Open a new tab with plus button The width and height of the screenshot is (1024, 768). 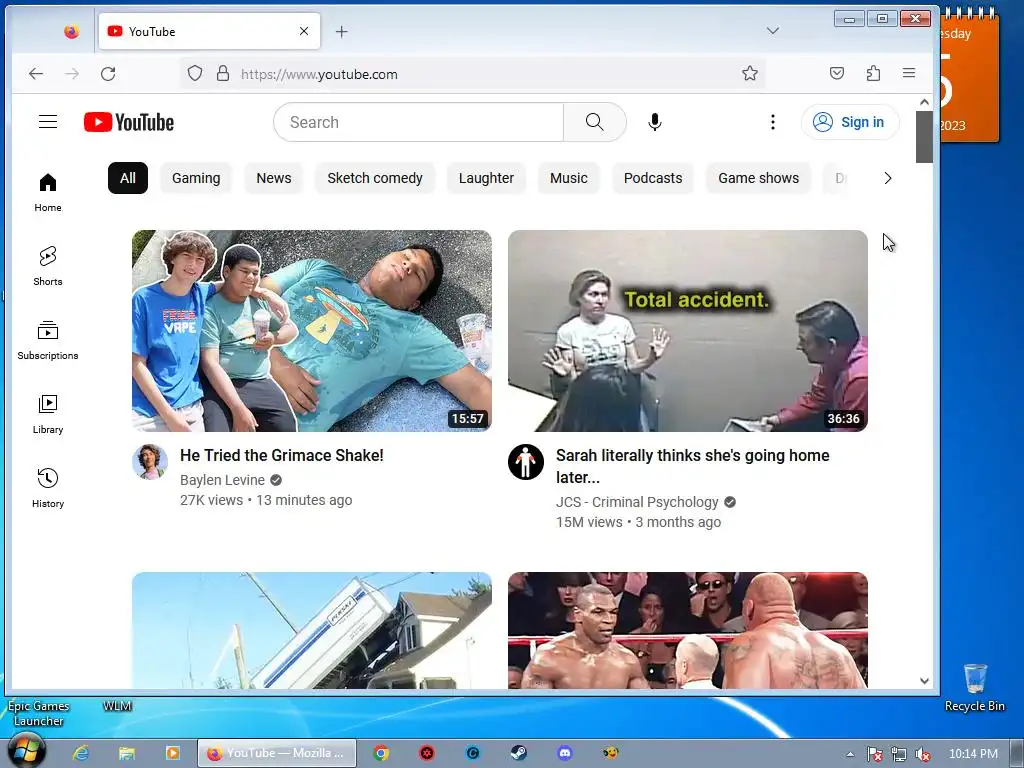342,31
